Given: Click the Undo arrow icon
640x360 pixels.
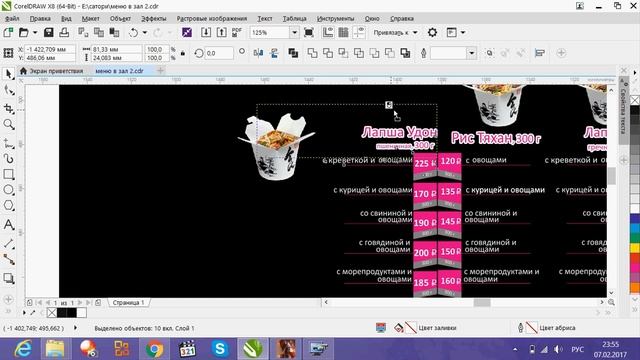Looking at the screenshot, I should 133,32.
